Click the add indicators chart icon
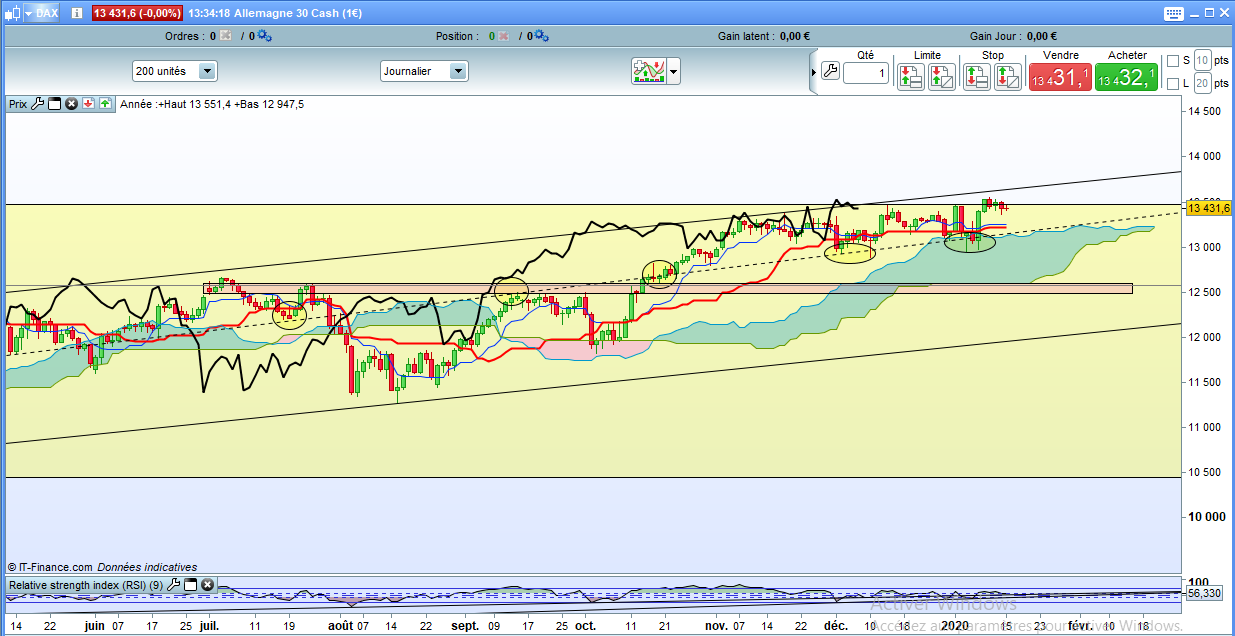The image size is (1235, 636). tap(649, 71)
